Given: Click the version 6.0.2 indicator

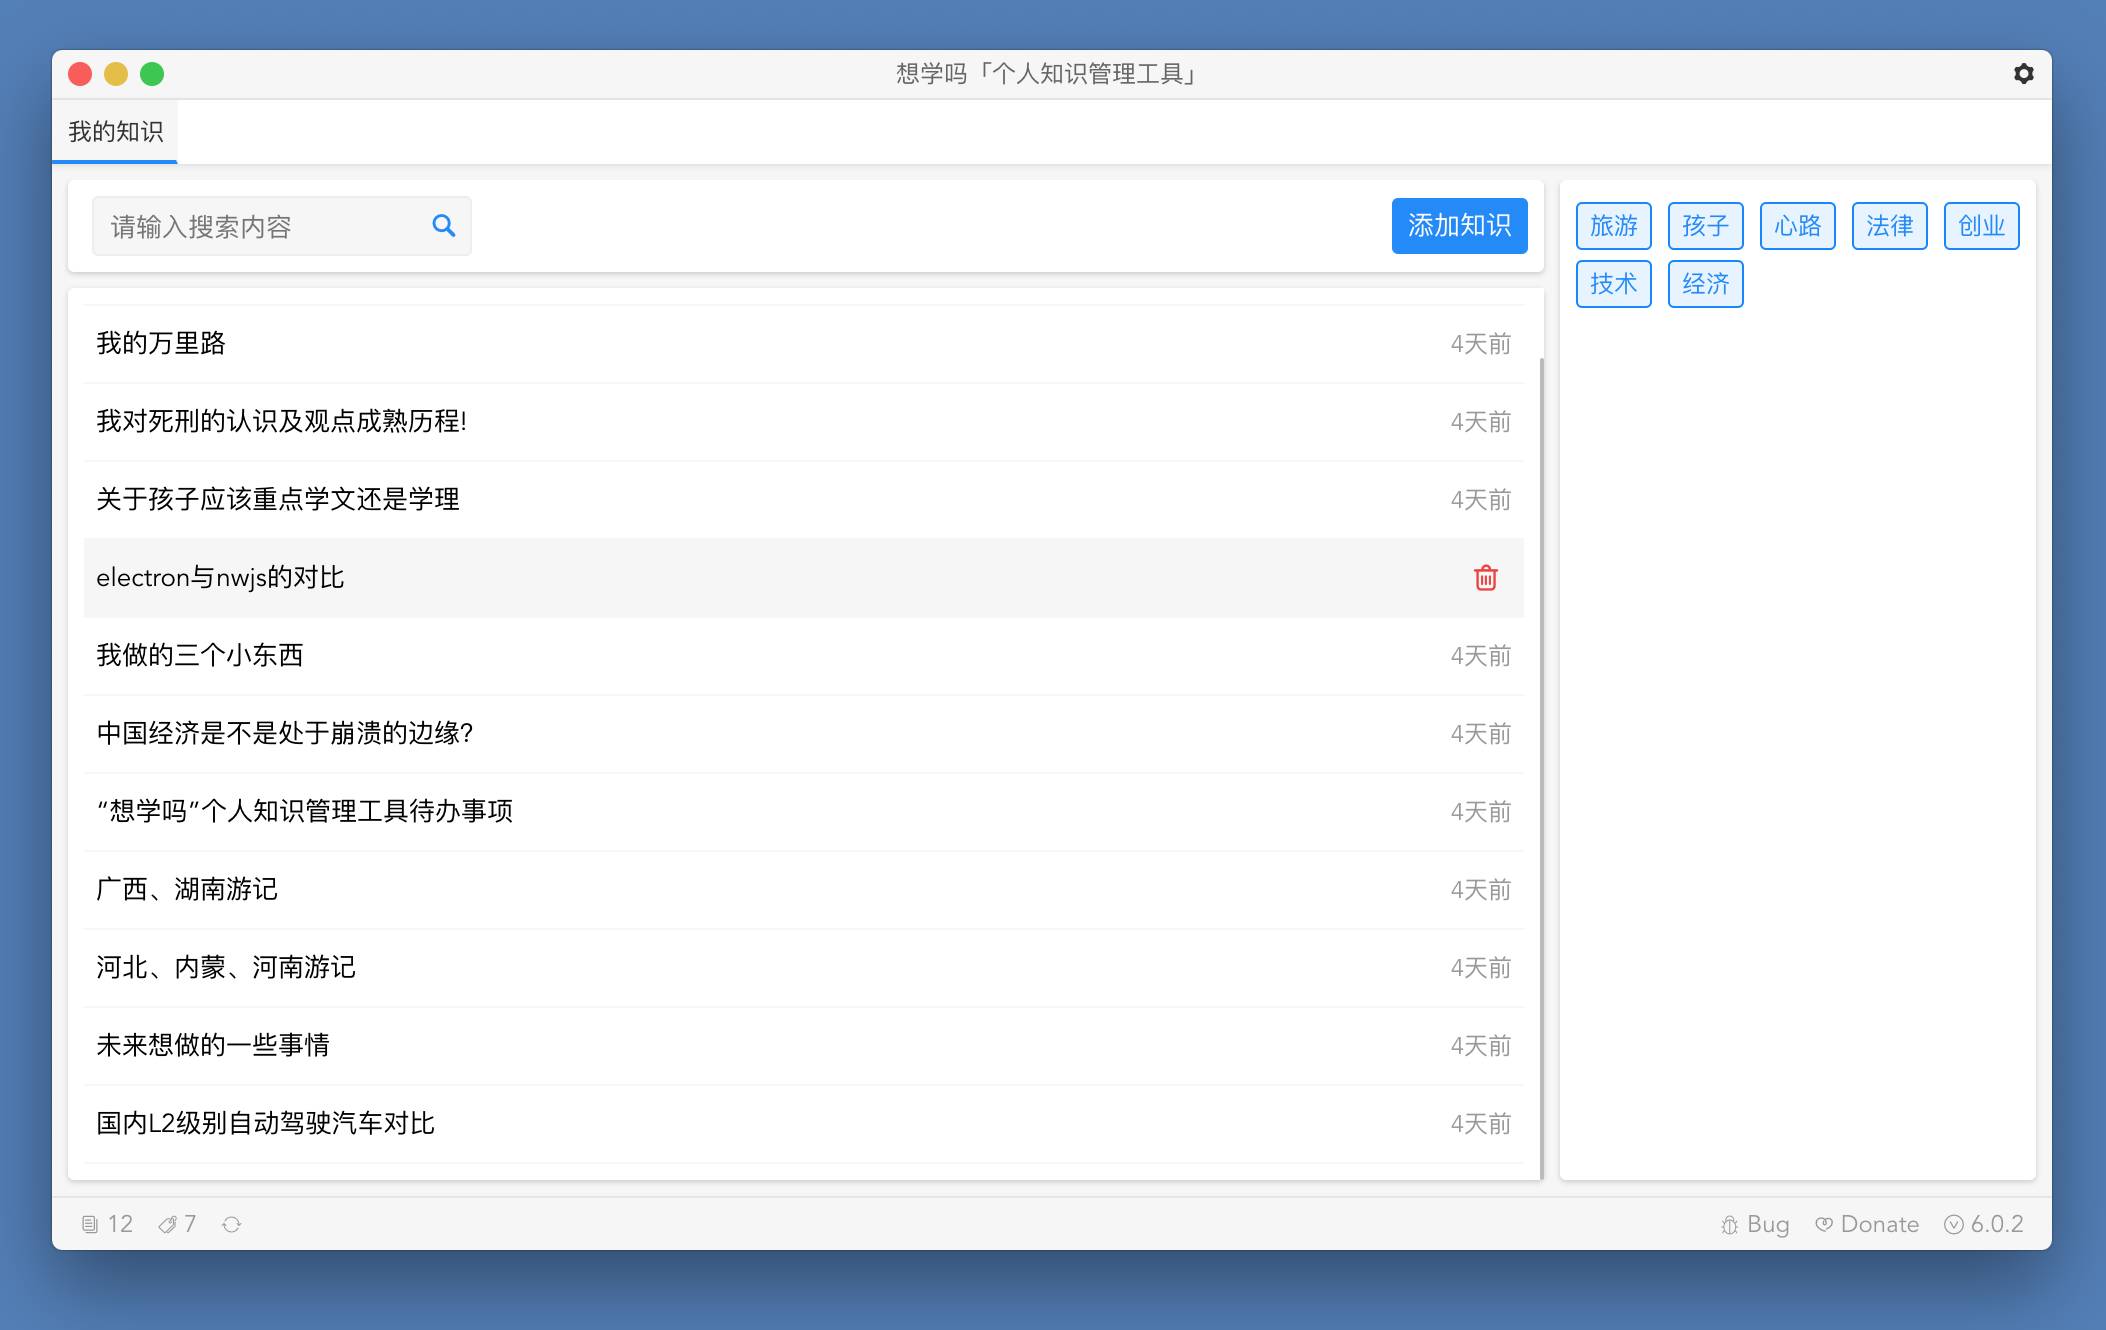Looking at the screenshot, I should [x=1984, y=1224].
